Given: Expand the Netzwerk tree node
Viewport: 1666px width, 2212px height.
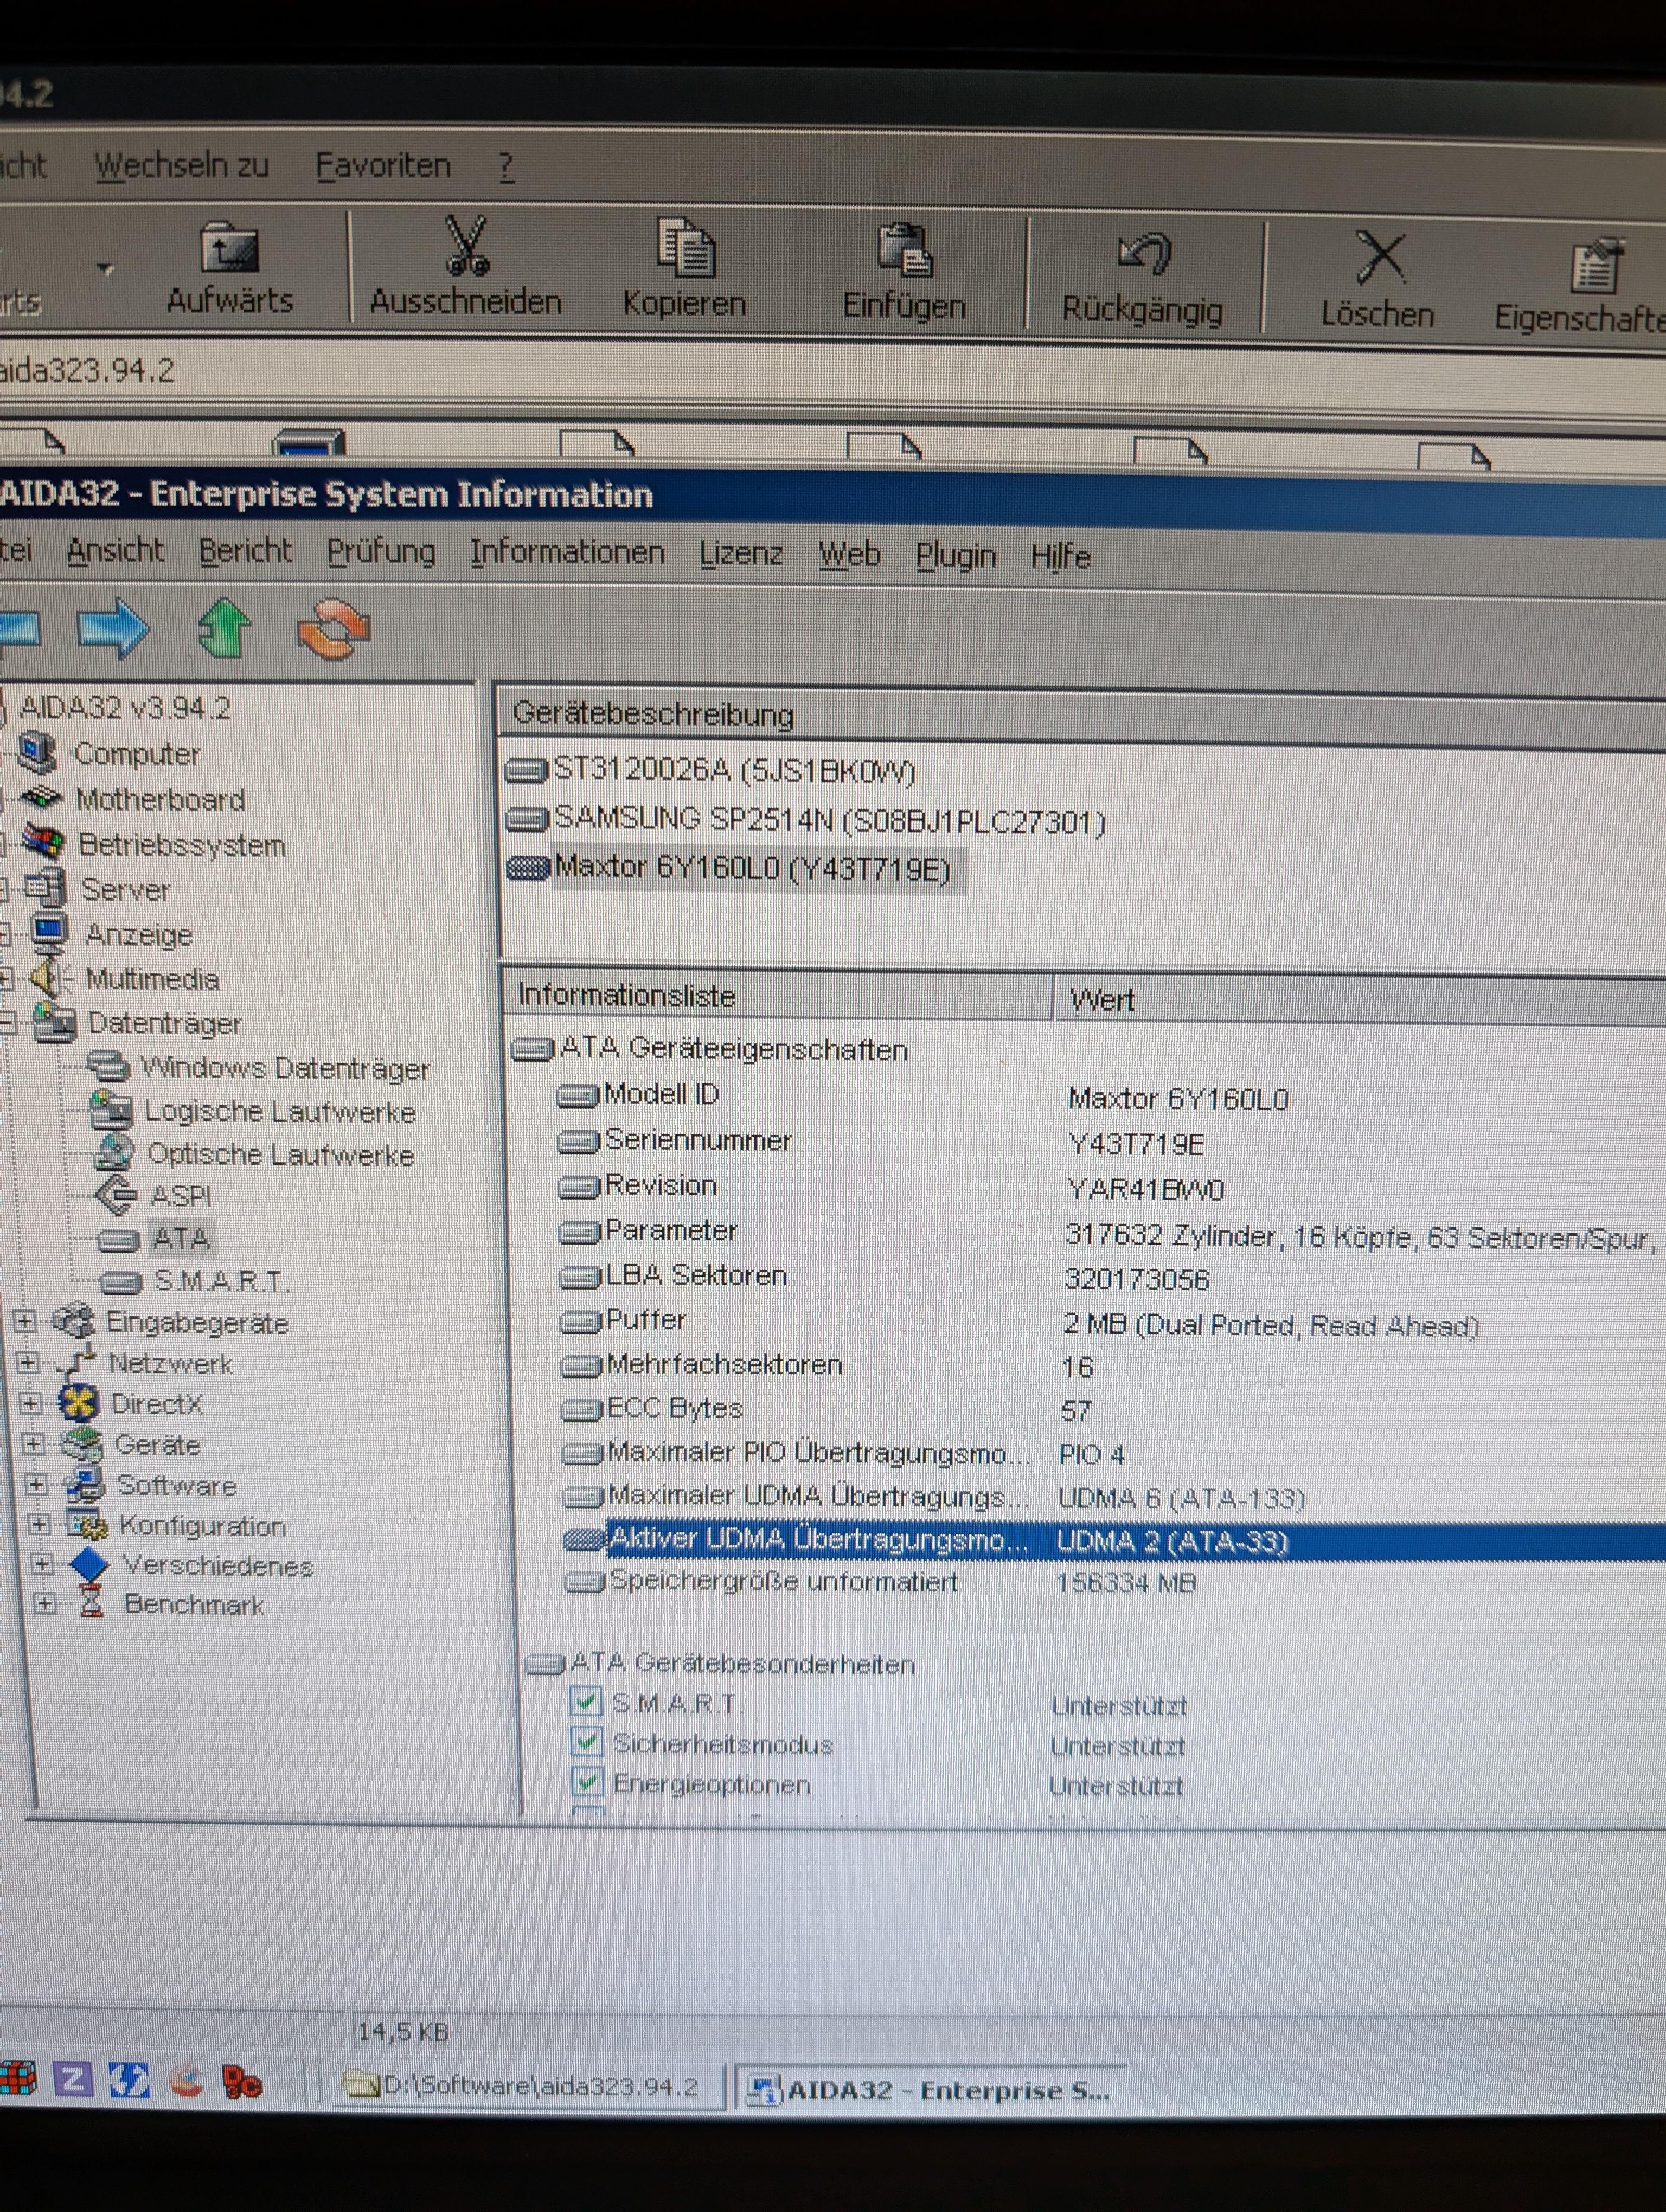Looking at the screenshot, I should click(28, 1362).
